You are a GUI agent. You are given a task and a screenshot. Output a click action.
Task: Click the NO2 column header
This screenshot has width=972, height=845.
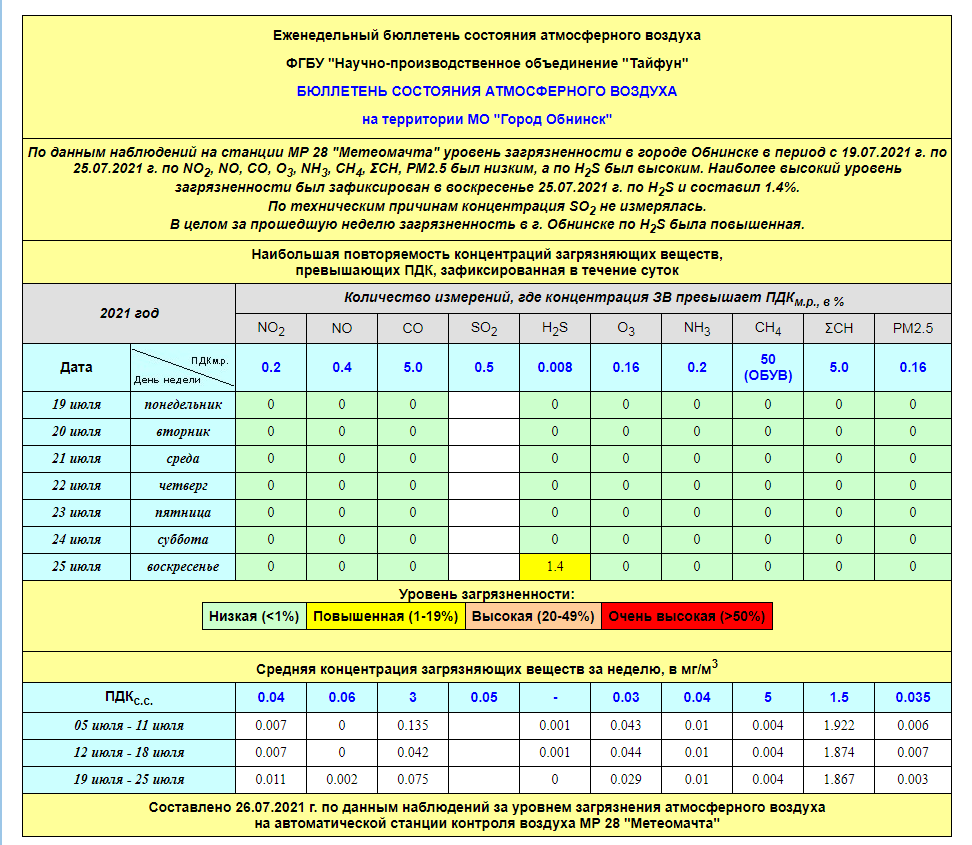pyautogui.click(x=271, y=328)
